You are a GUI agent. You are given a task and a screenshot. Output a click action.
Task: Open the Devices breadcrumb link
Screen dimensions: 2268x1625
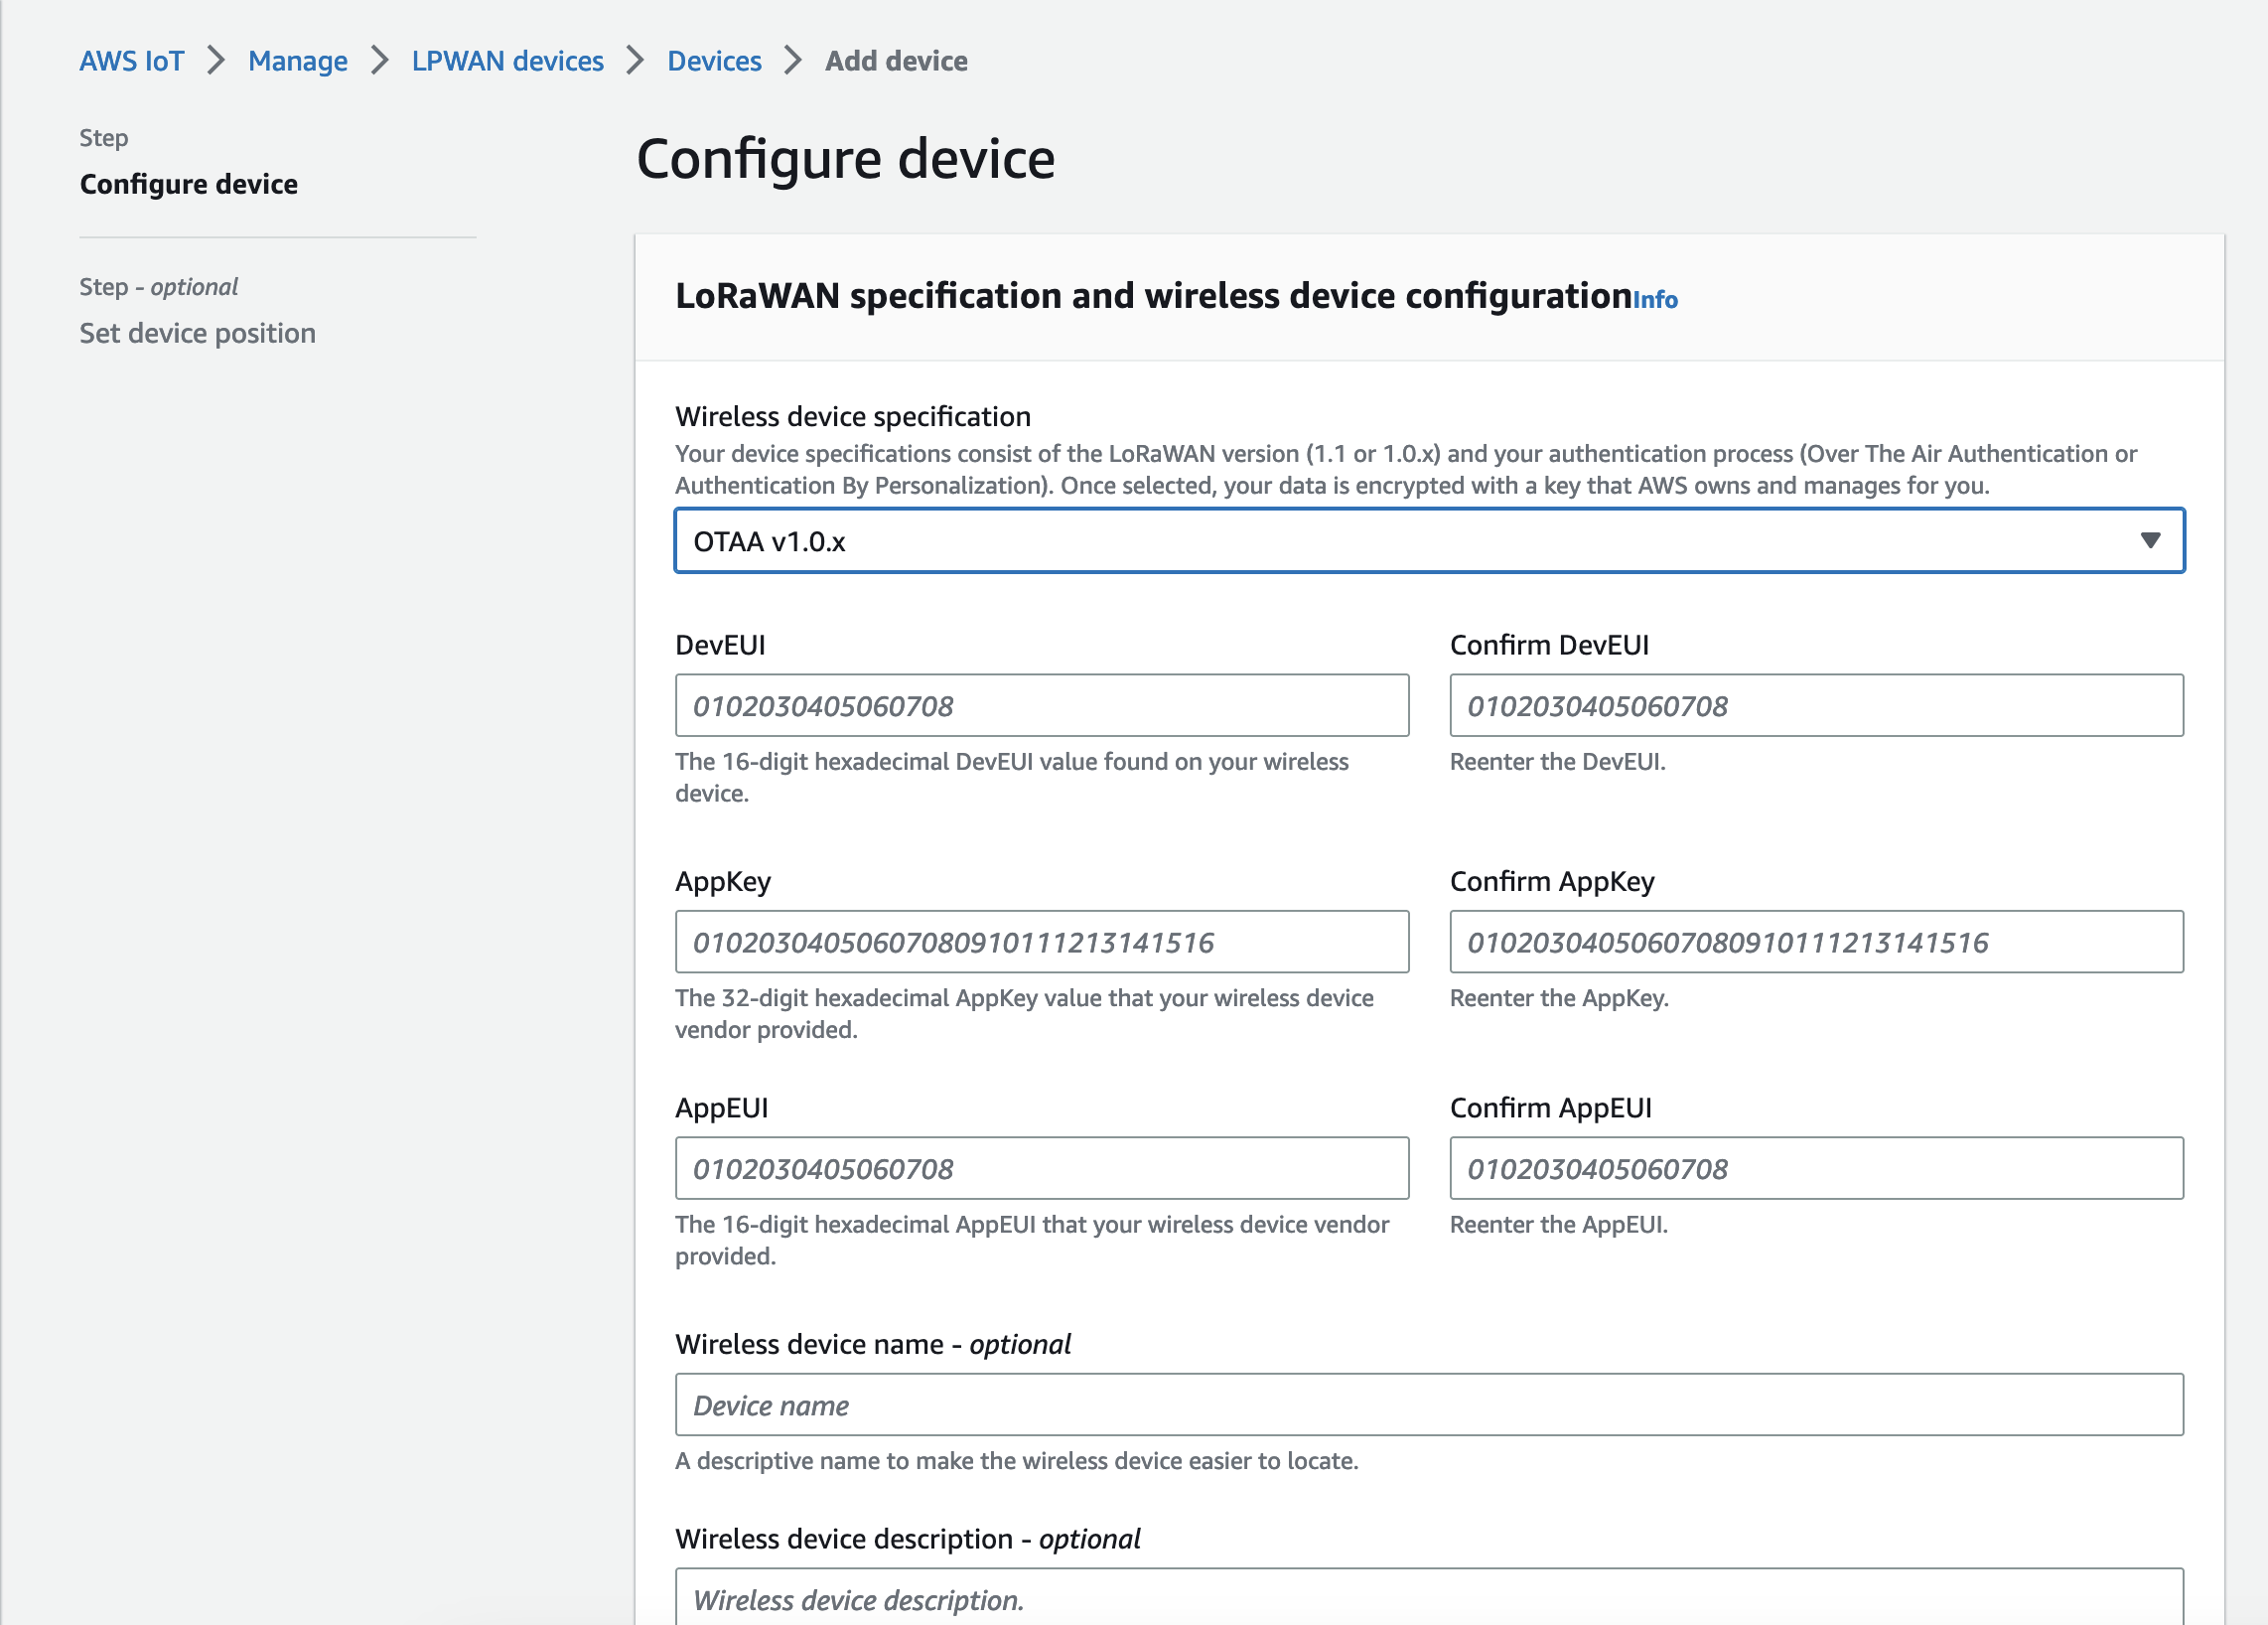714,61
